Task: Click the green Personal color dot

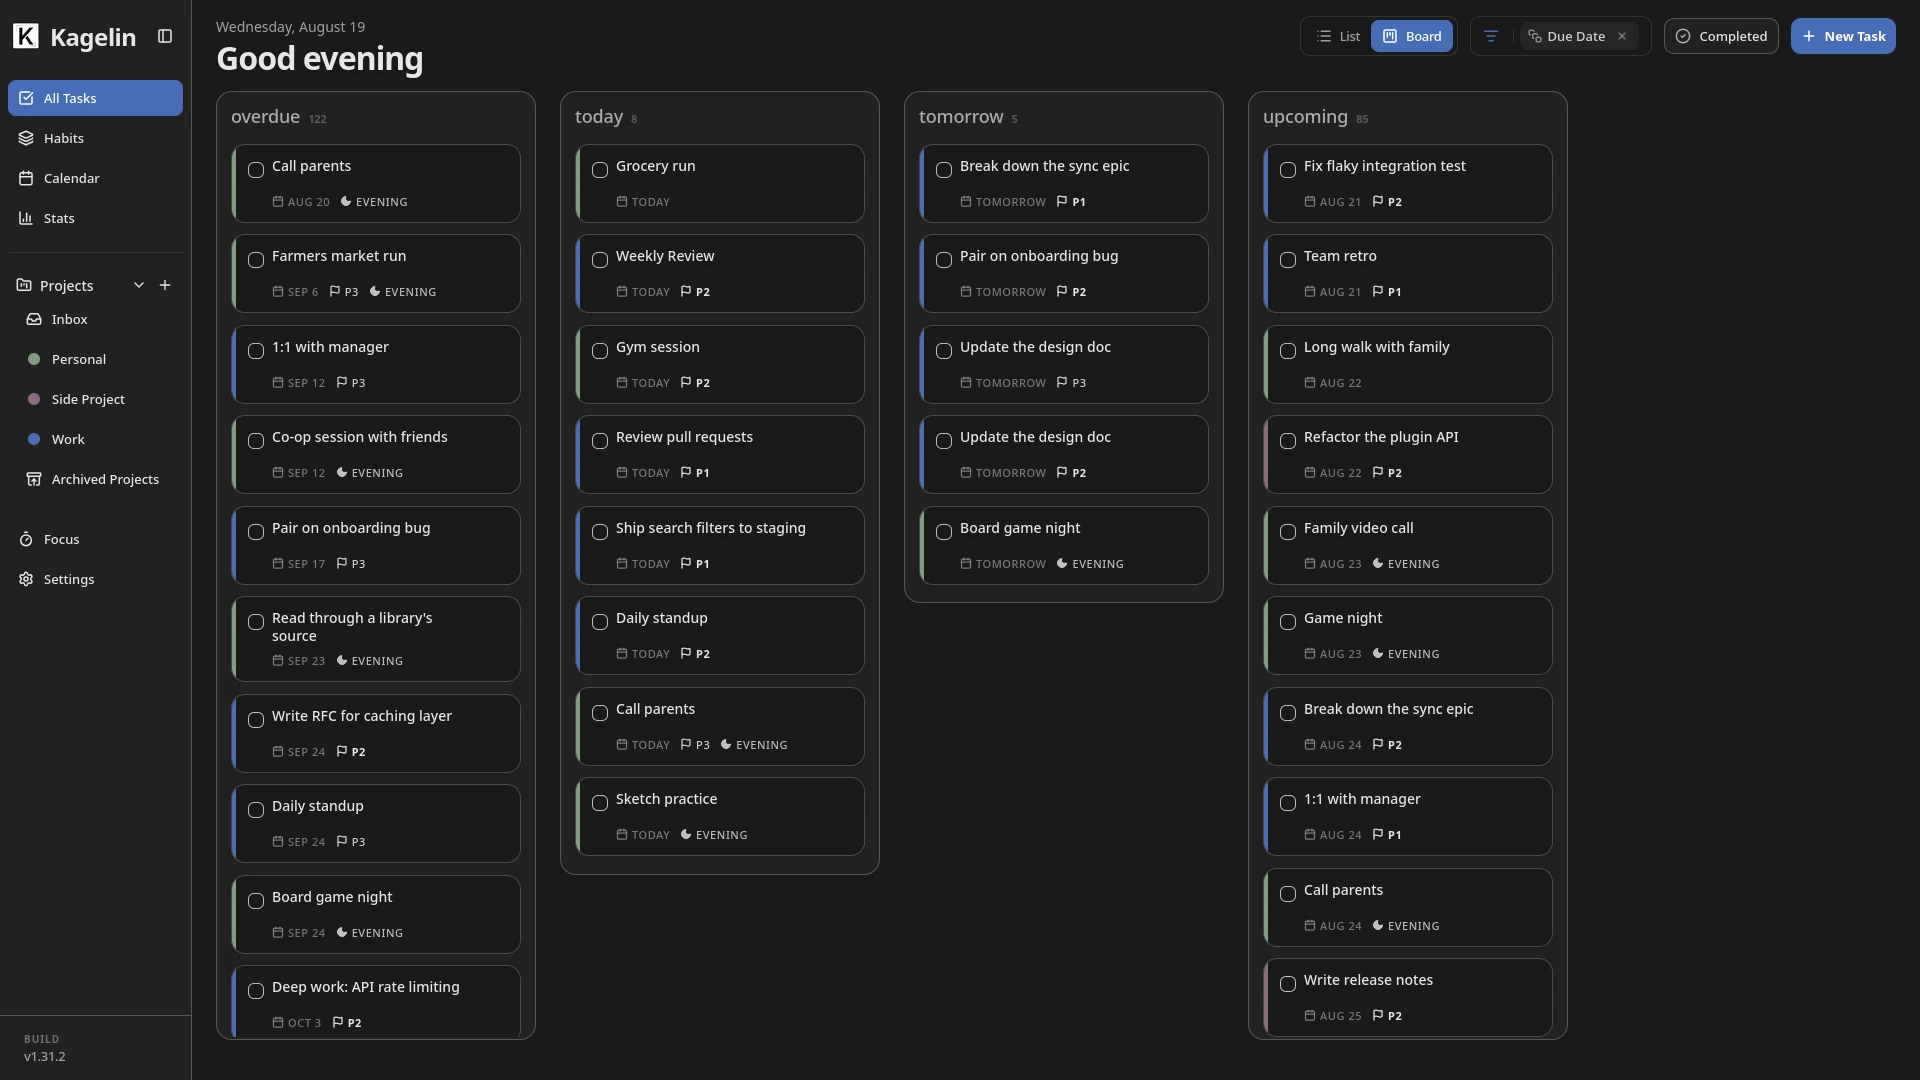Action: pyautogui.click(x=34, y=359)
